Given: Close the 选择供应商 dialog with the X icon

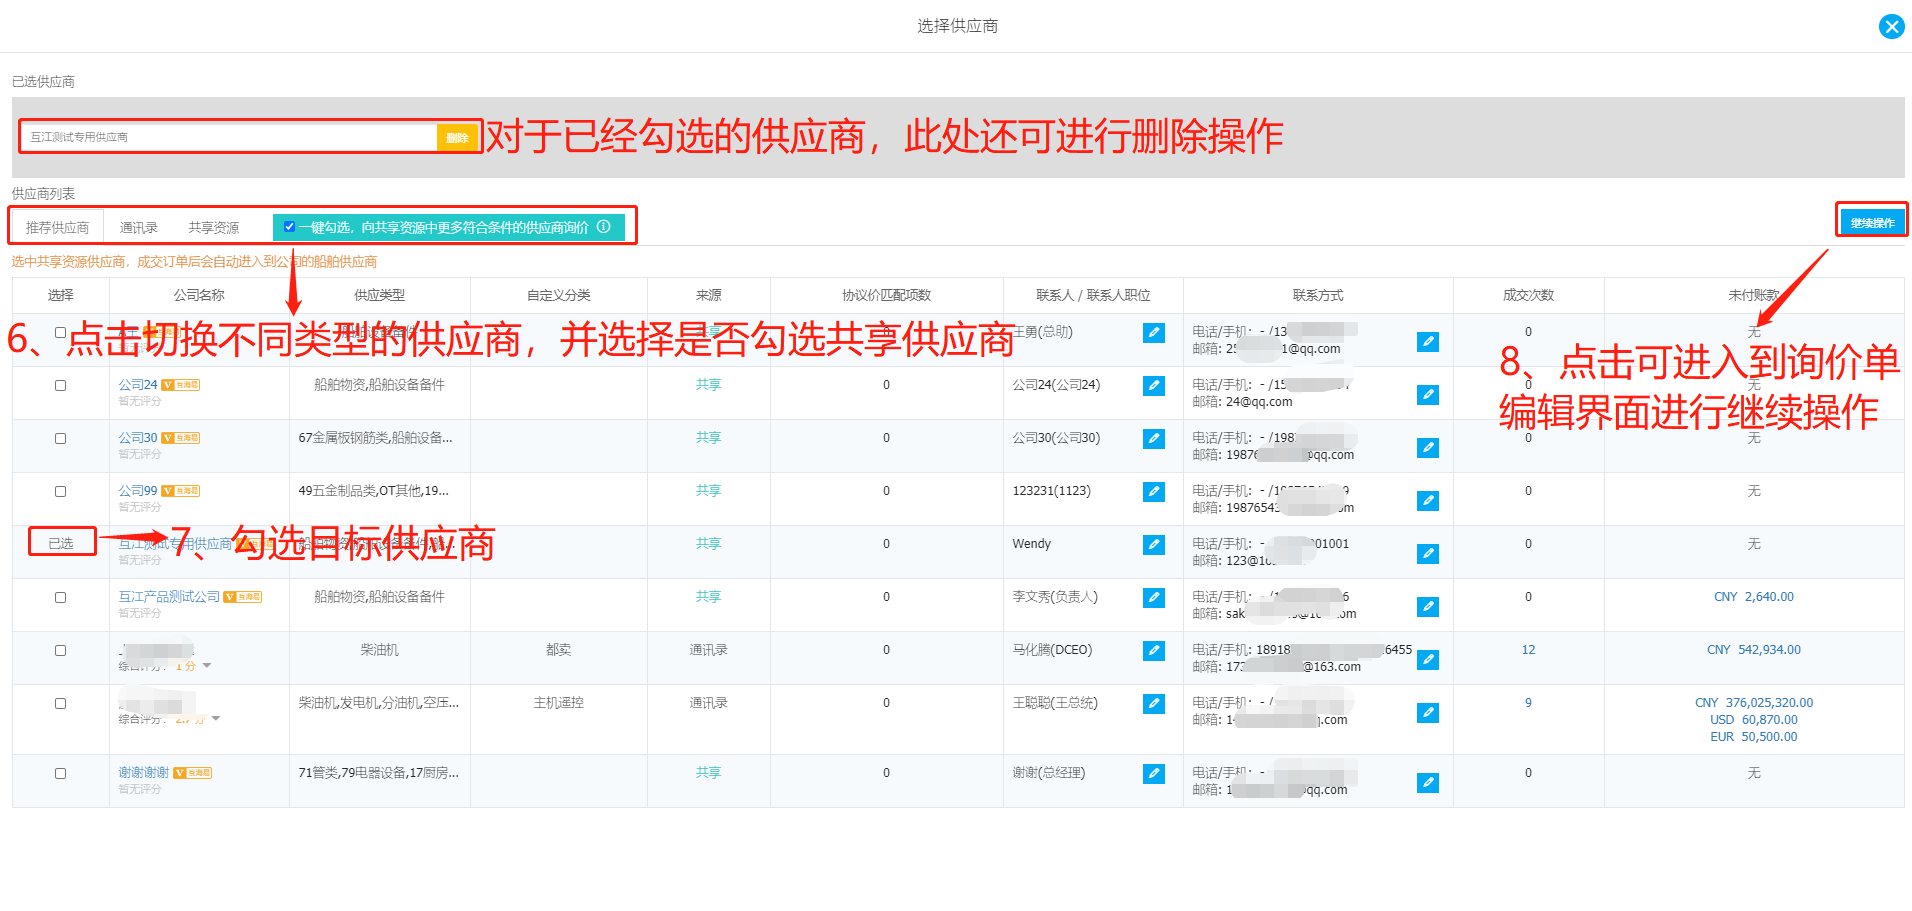Looking at the screenshot, I should click(1891, 27).
